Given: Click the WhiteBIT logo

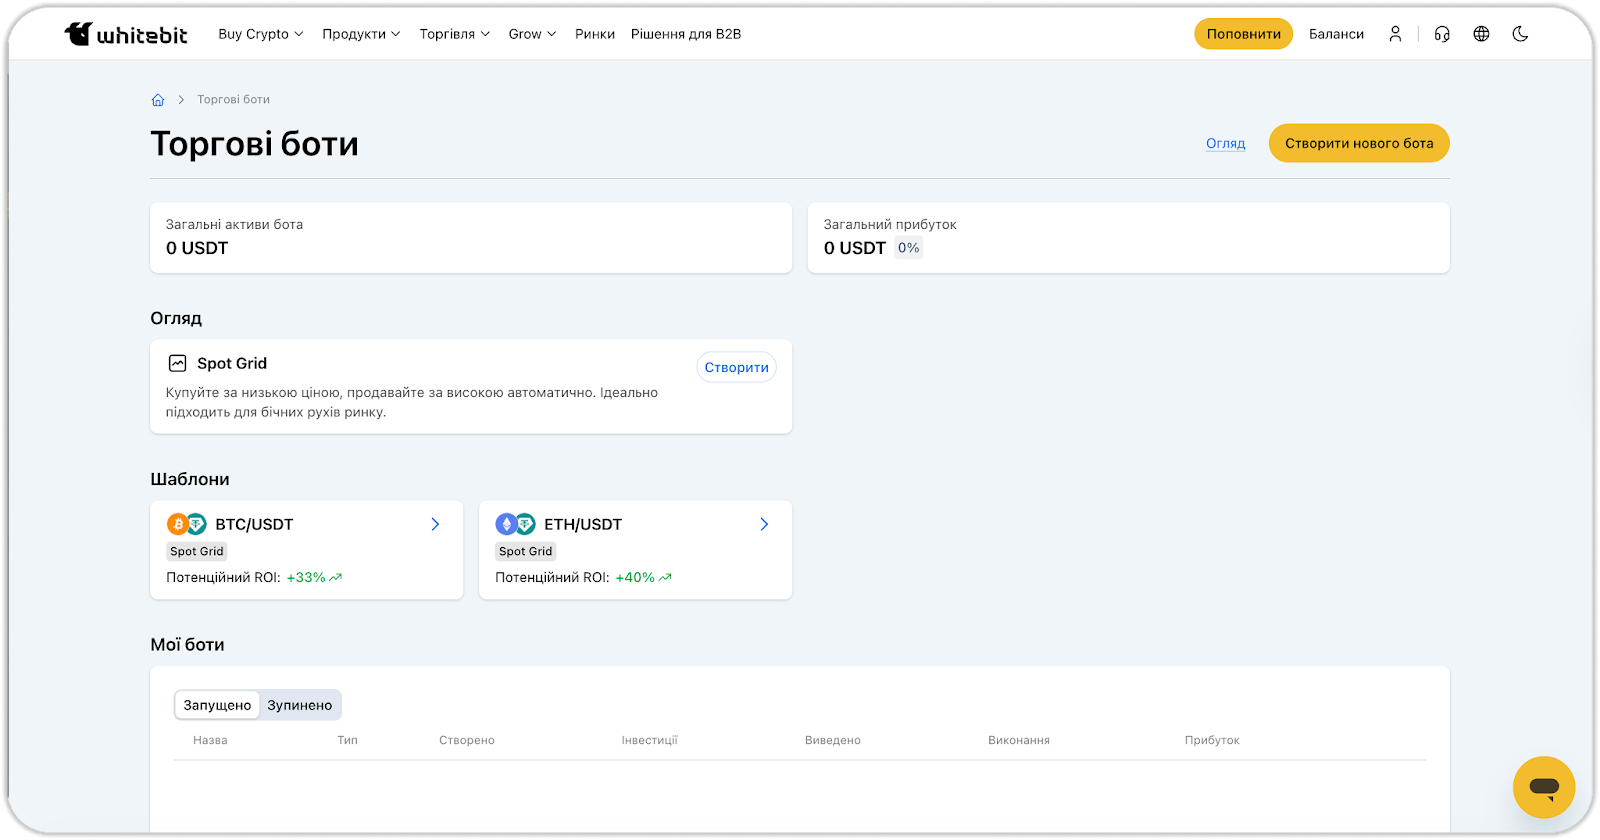Looking at the screenshot, I should (126, 34).
